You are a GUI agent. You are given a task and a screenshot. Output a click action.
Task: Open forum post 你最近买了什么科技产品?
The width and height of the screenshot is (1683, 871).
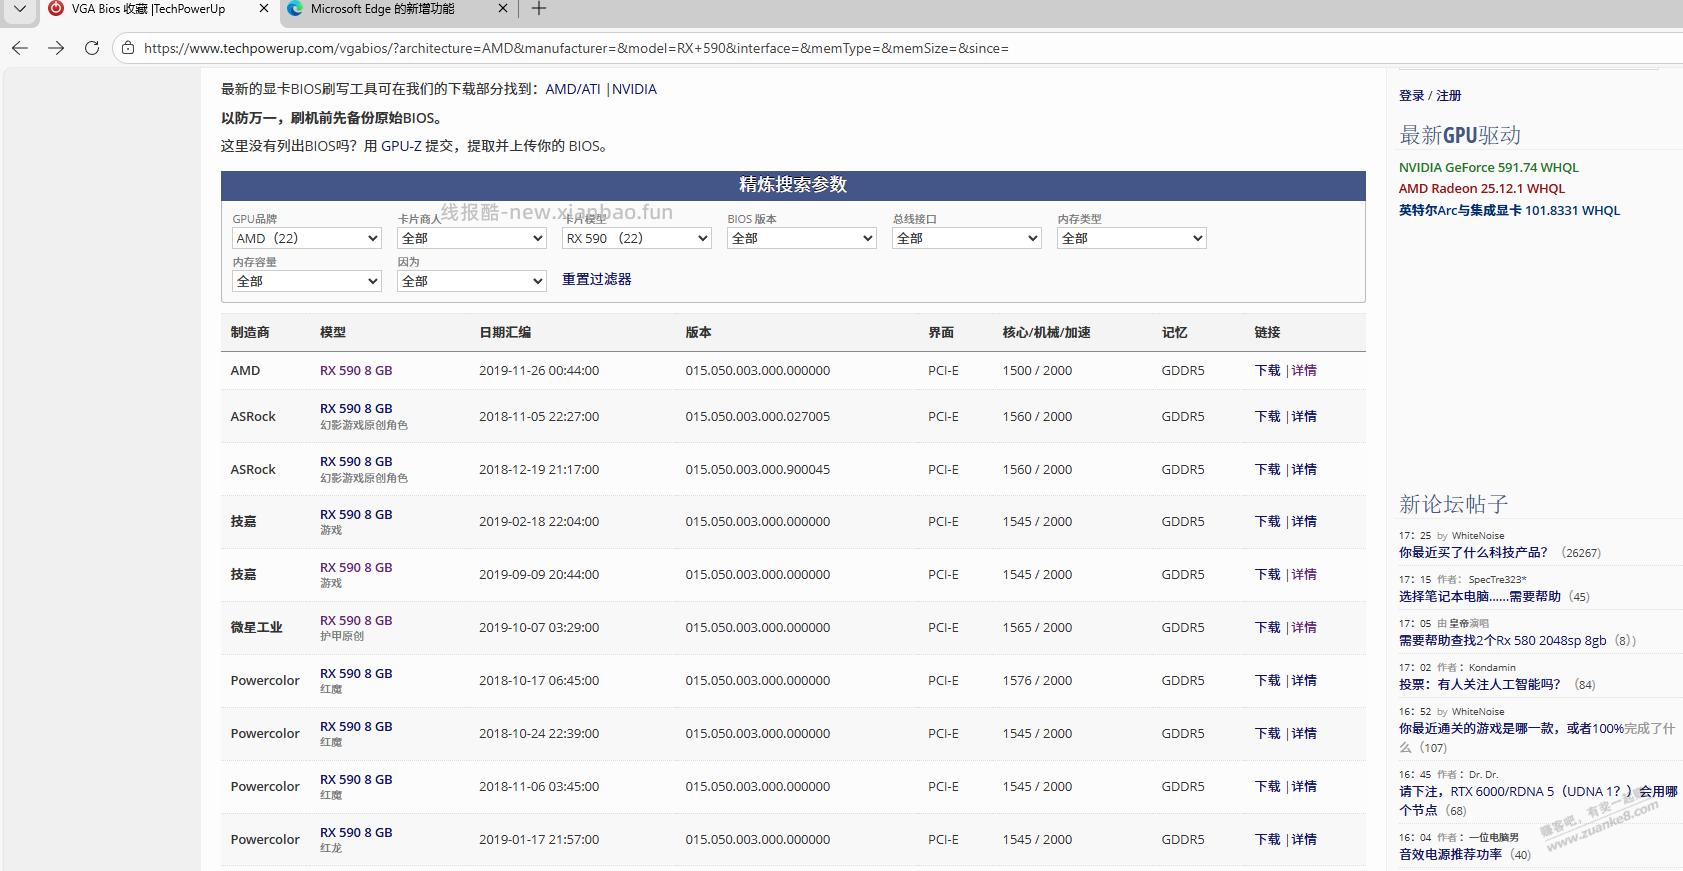1473,552
